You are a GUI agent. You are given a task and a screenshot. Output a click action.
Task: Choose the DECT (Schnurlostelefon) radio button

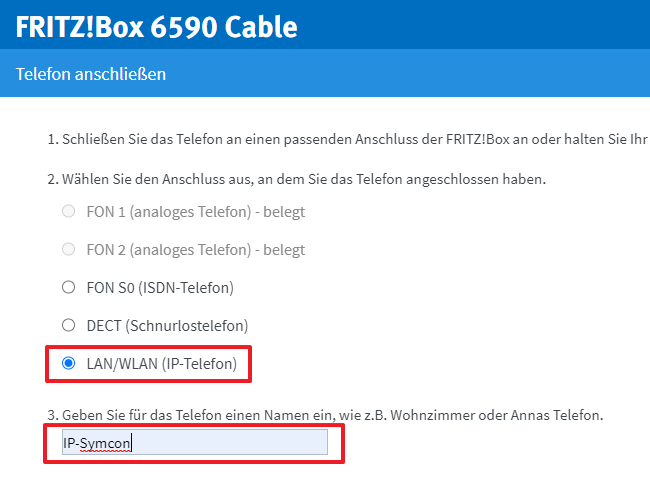68,326
